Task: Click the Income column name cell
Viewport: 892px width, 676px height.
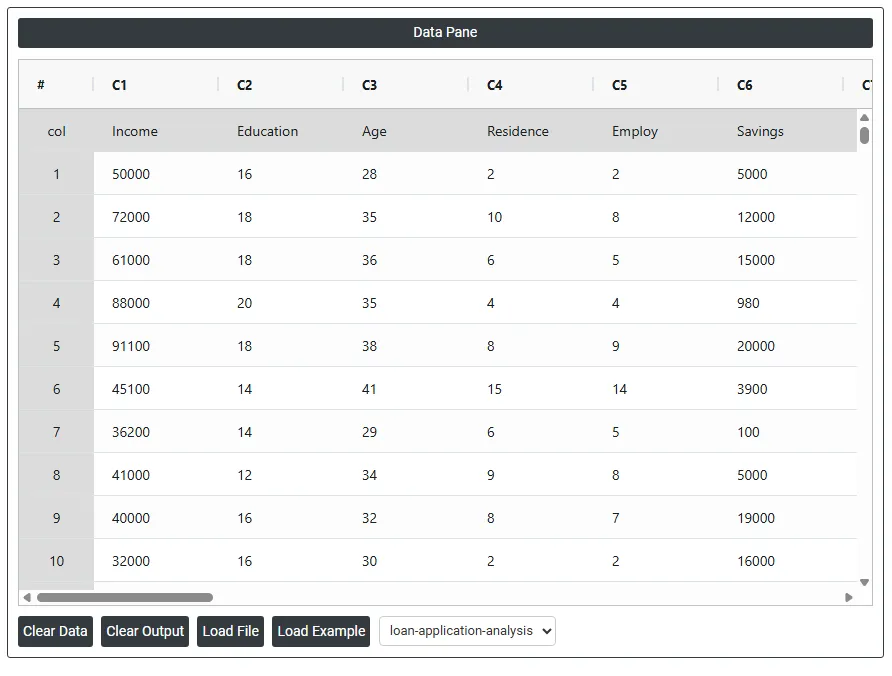Action: [x=156, y=131]
